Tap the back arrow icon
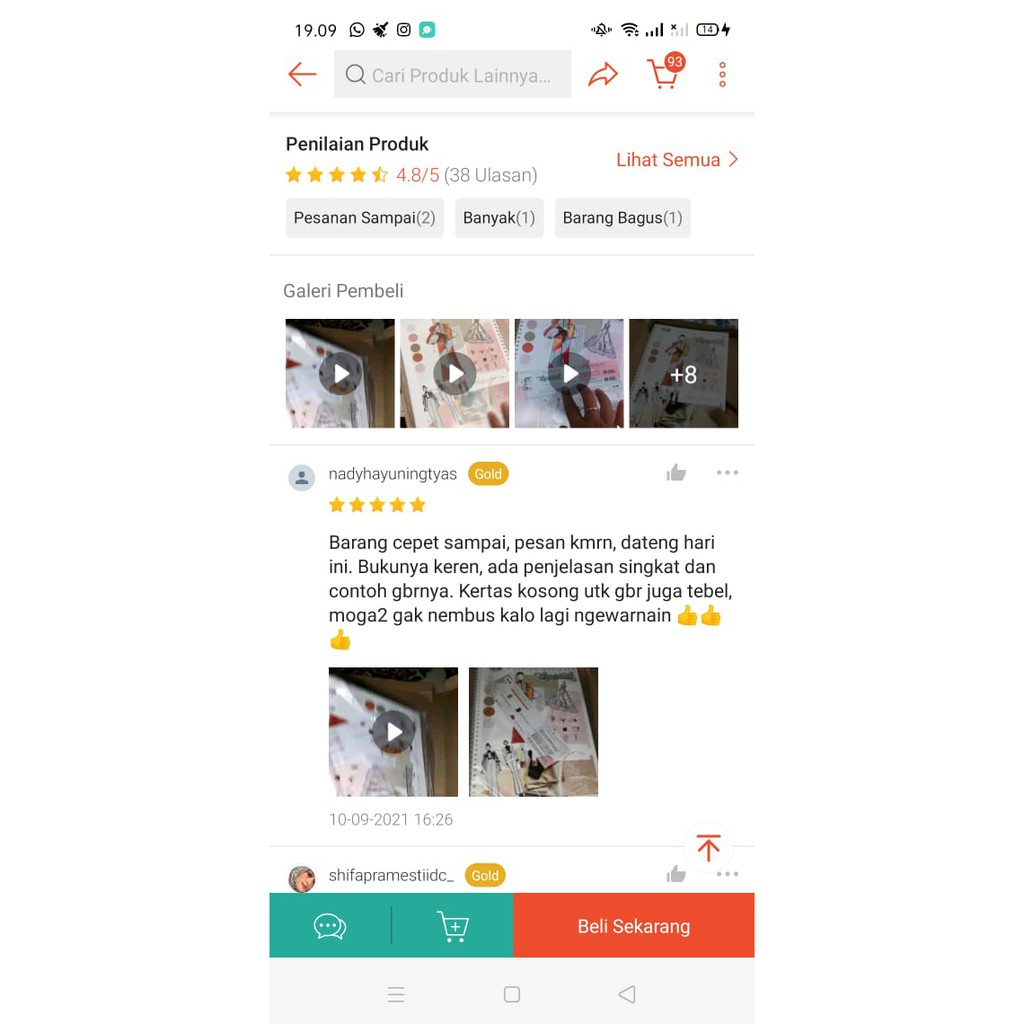This screenshot has width=1024, height=1024. coord(302,74)
